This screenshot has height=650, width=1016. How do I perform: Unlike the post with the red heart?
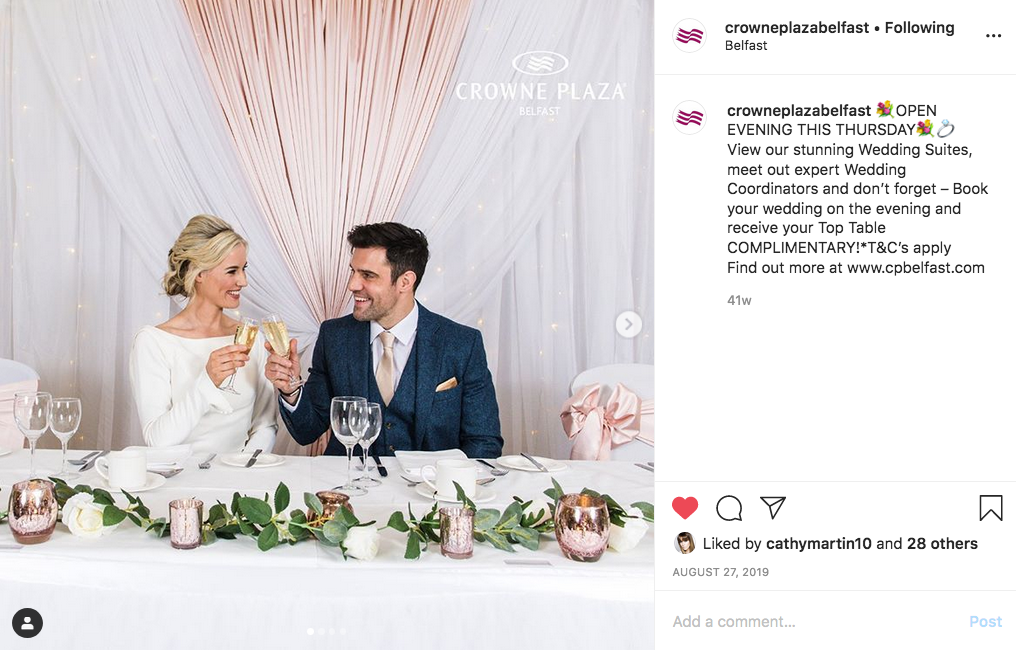pyautogui.click(x=685, y=507)
